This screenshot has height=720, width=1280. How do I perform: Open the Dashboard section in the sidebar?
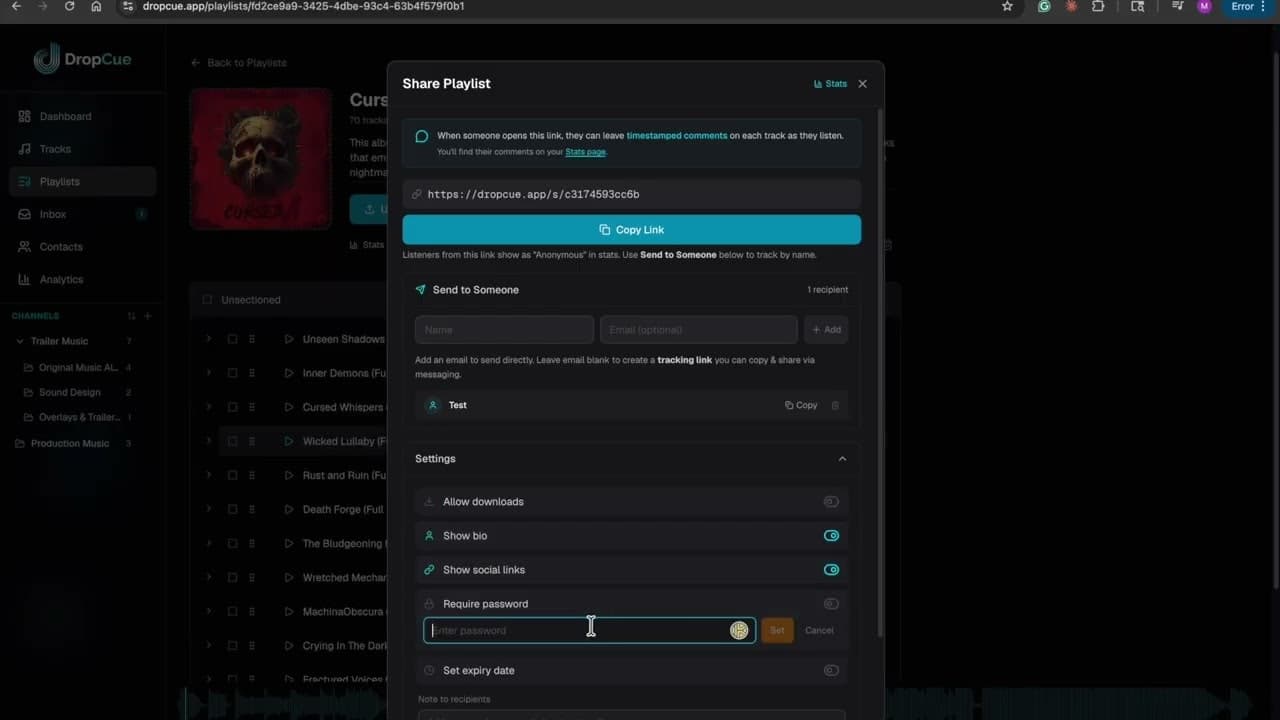64,116
